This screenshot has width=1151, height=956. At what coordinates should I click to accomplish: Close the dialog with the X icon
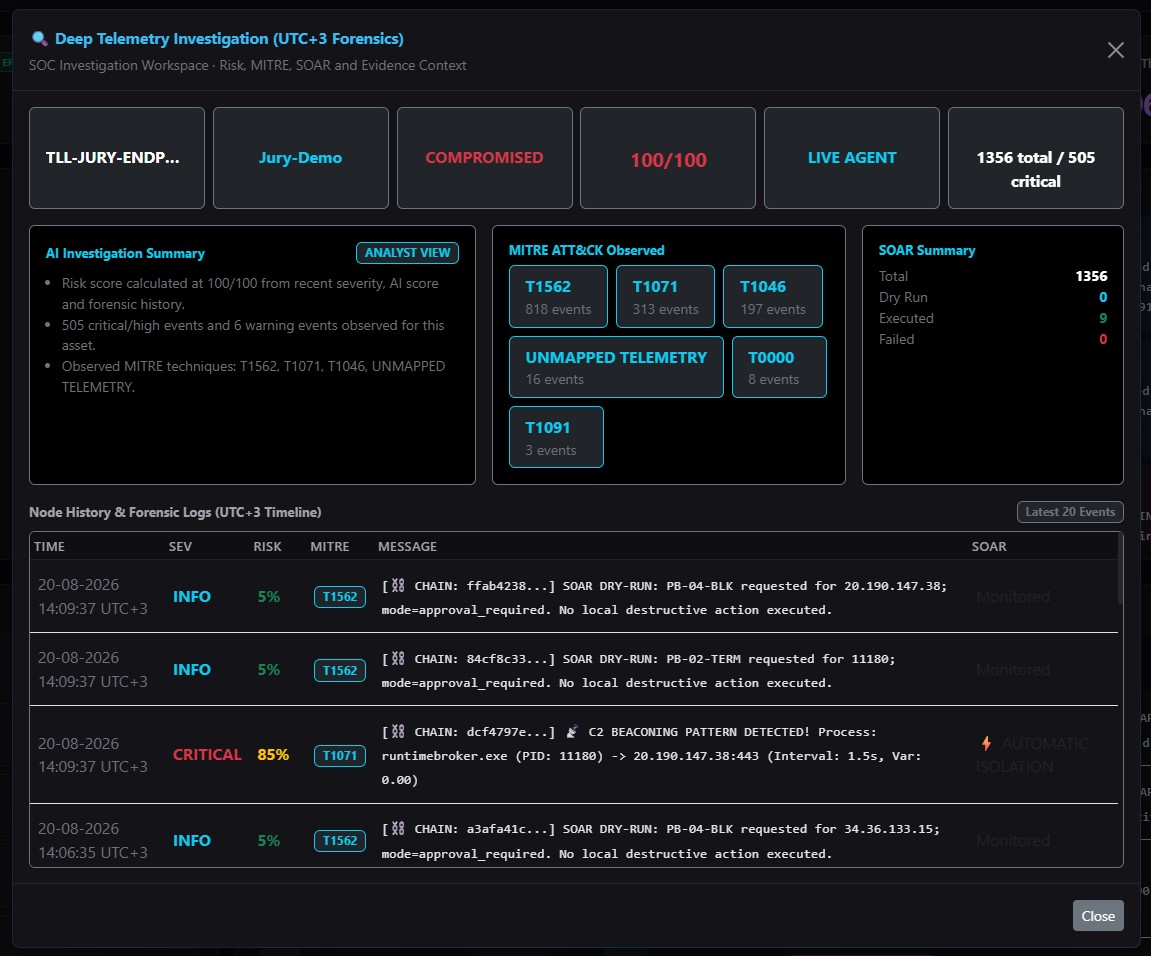tap(1115, 50)
